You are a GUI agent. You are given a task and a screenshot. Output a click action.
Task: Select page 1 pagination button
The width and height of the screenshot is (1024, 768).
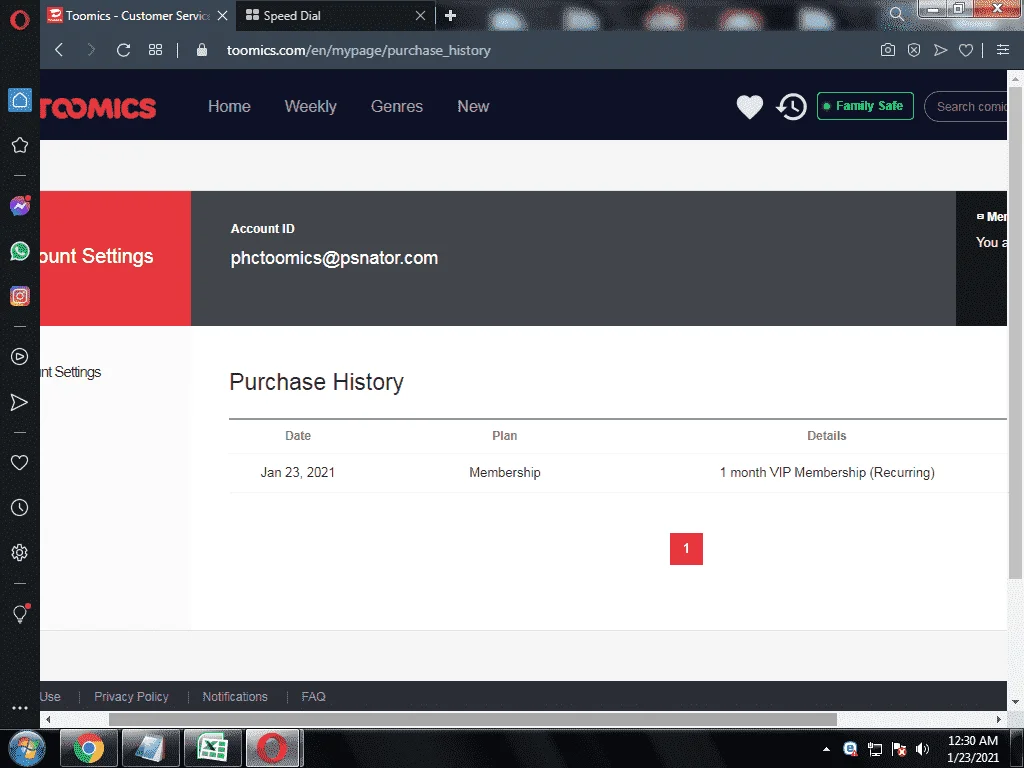[x=686, y=549]
